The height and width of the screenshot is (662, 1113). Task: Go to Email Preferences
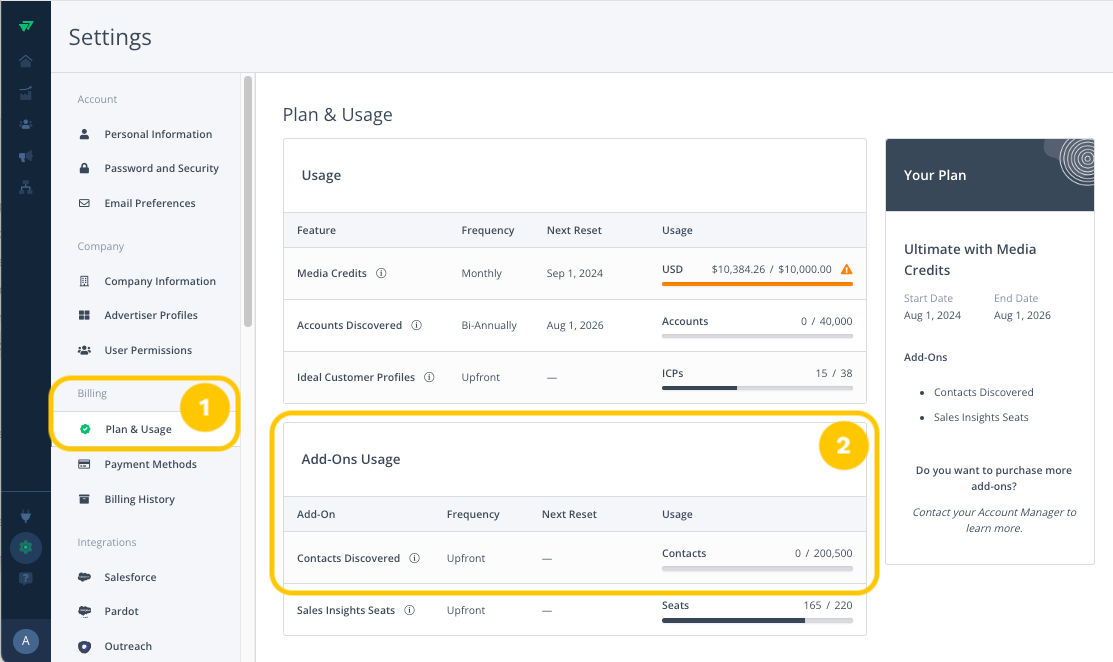point(150,203)
